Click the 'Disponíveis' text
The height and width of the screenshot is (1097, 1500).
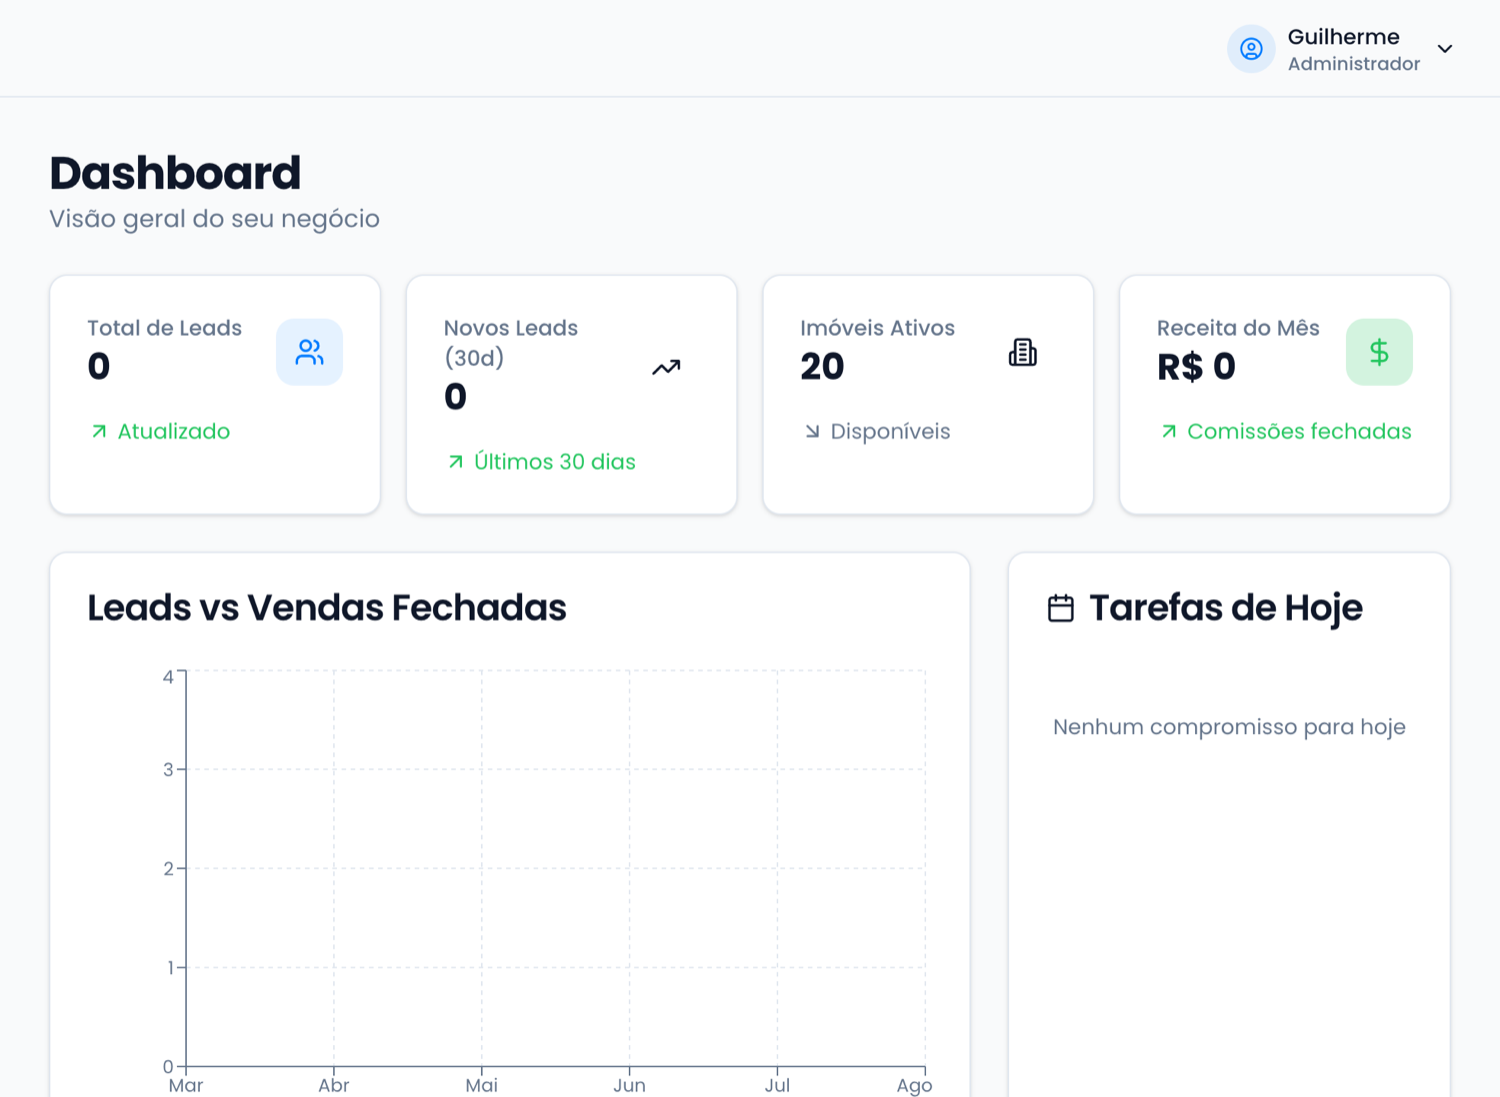890,432
